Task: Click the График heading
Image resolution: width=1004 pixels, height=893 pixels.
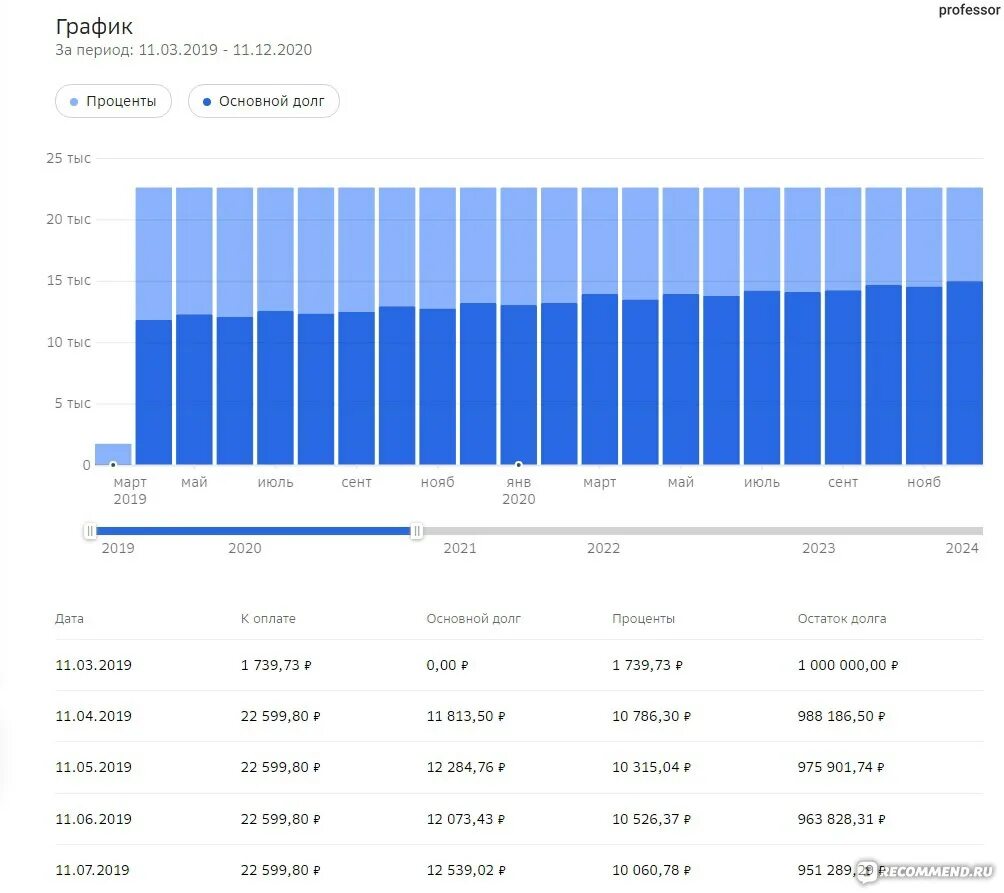Action: (94, 27)
